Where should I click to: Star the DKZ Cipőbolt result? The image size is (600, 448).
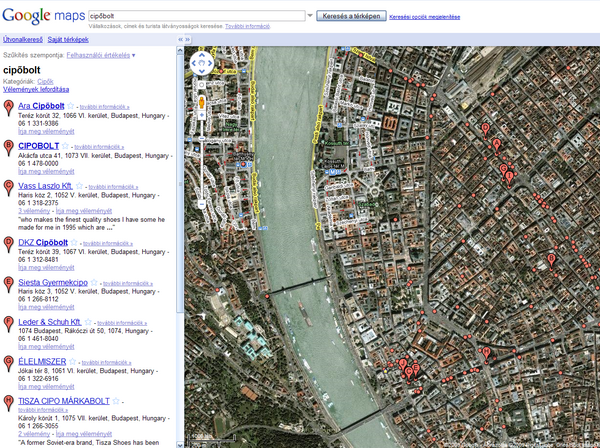[x=74, y=243]
